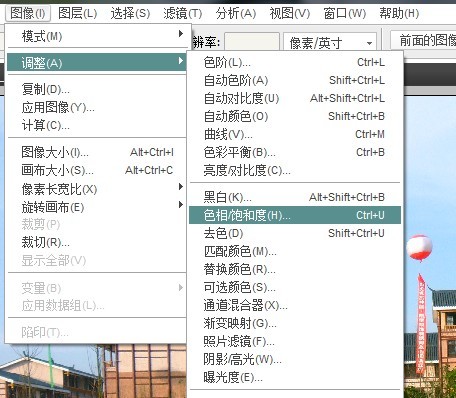Image resolution: width=456 pixels, height=398 pixels.
Task: Choose 替换颜色(R) option
Action: click(295, 269)
